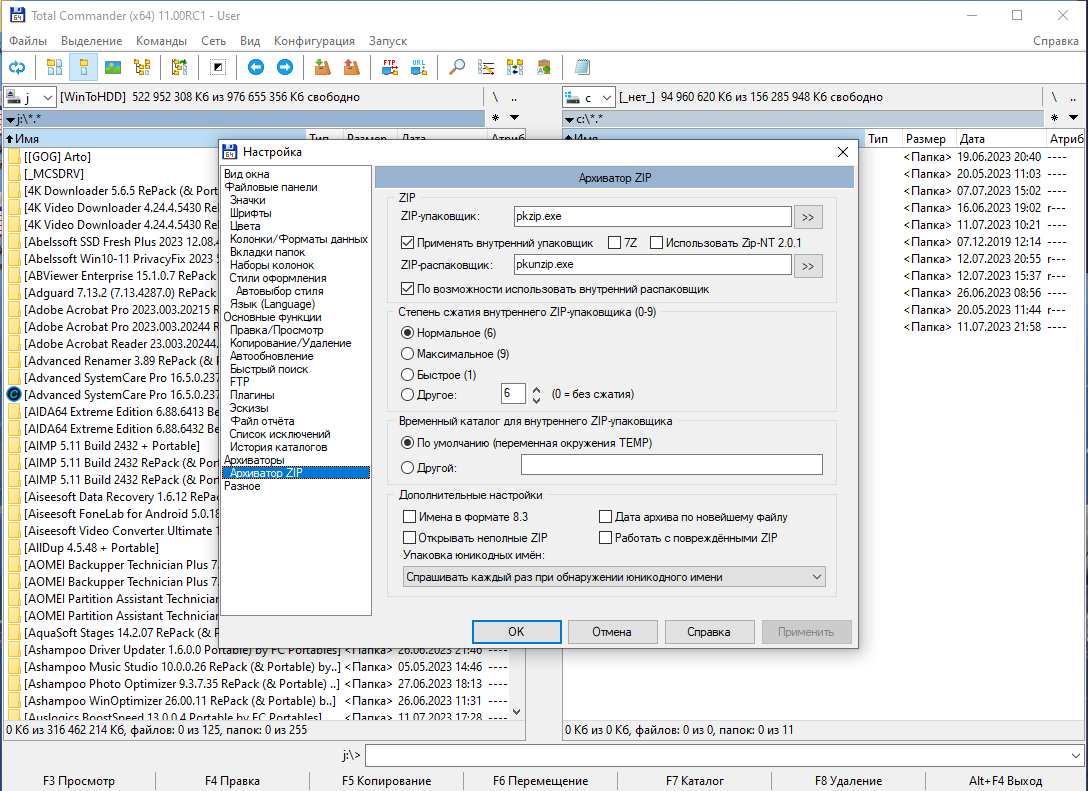Open the Команды menu
The image size is (1088, 791).
click(162, 41)
